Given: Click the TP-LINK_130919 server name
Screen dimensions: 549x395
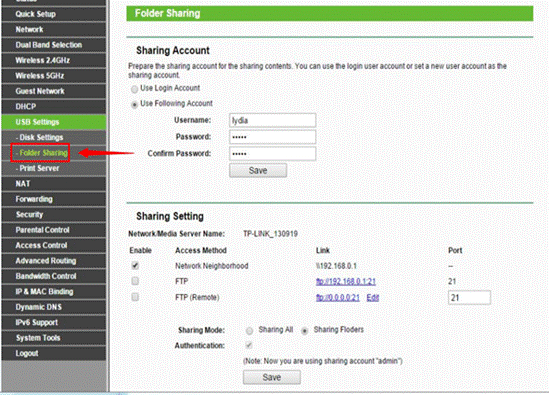Looking at the screenshot, I should [271, 234].
